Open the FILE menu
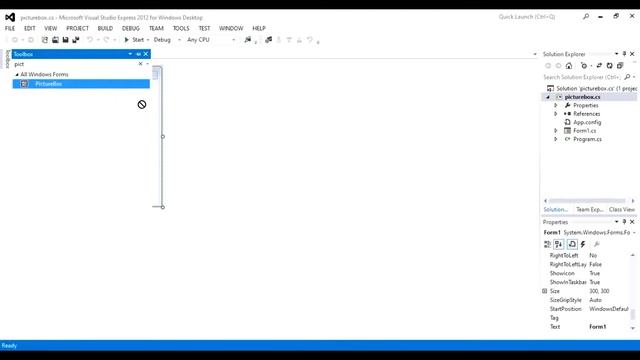Screen dimensions: 640x360 10,28
